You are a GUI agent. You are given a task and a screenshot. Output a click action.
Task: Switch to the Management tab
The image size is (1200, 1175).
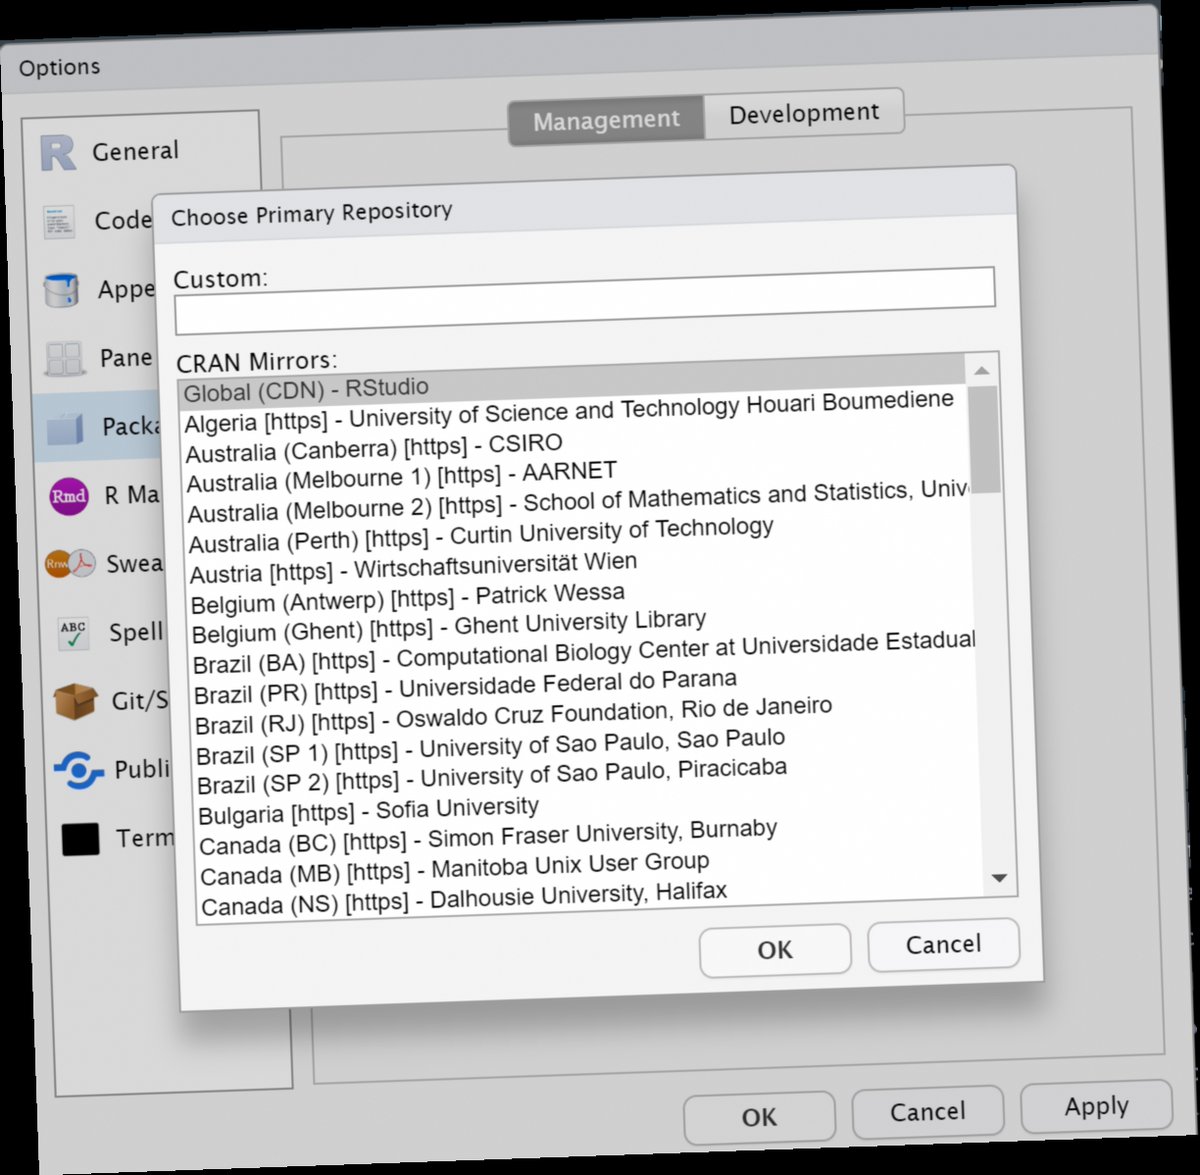[606, 121]
